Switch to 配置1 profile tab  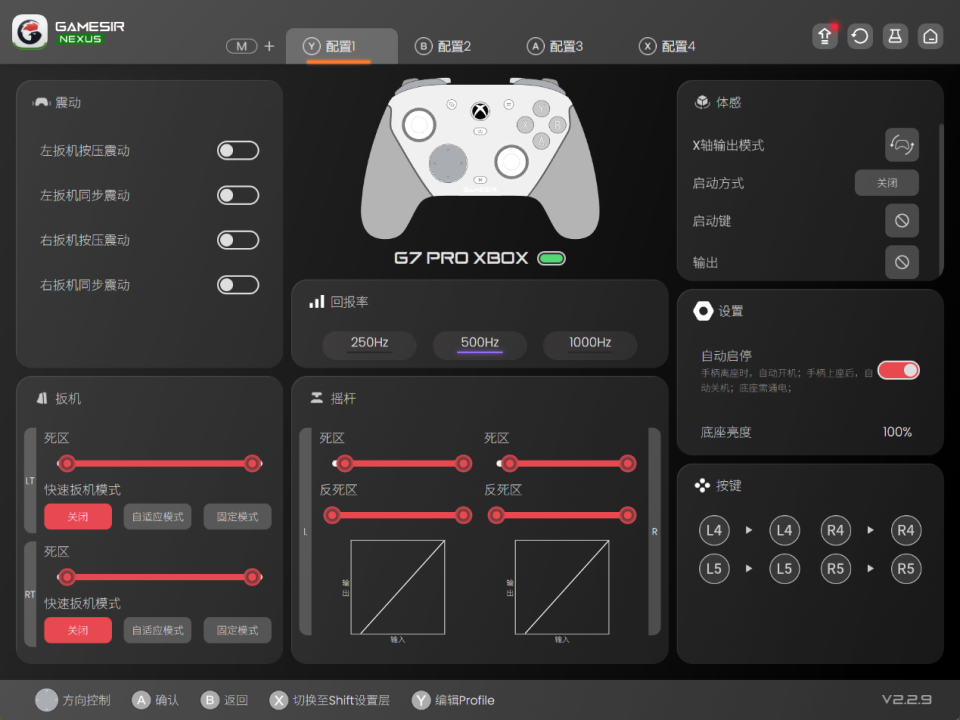tap(342, 46)
